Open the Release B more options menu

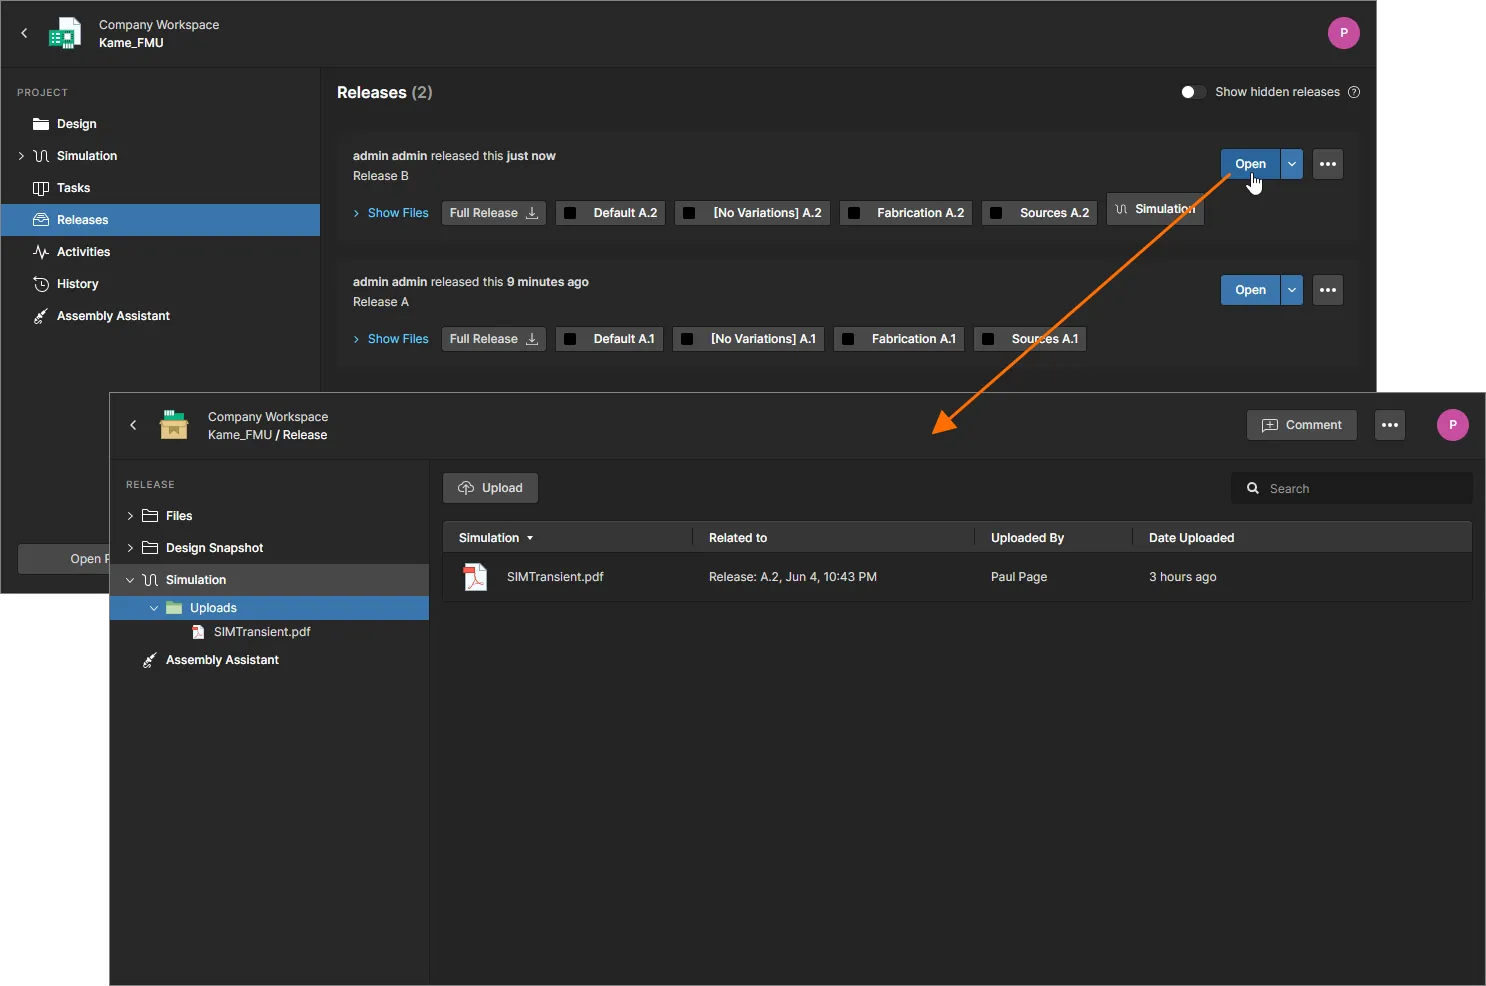pyautogui.click(x=1327, y=164)
